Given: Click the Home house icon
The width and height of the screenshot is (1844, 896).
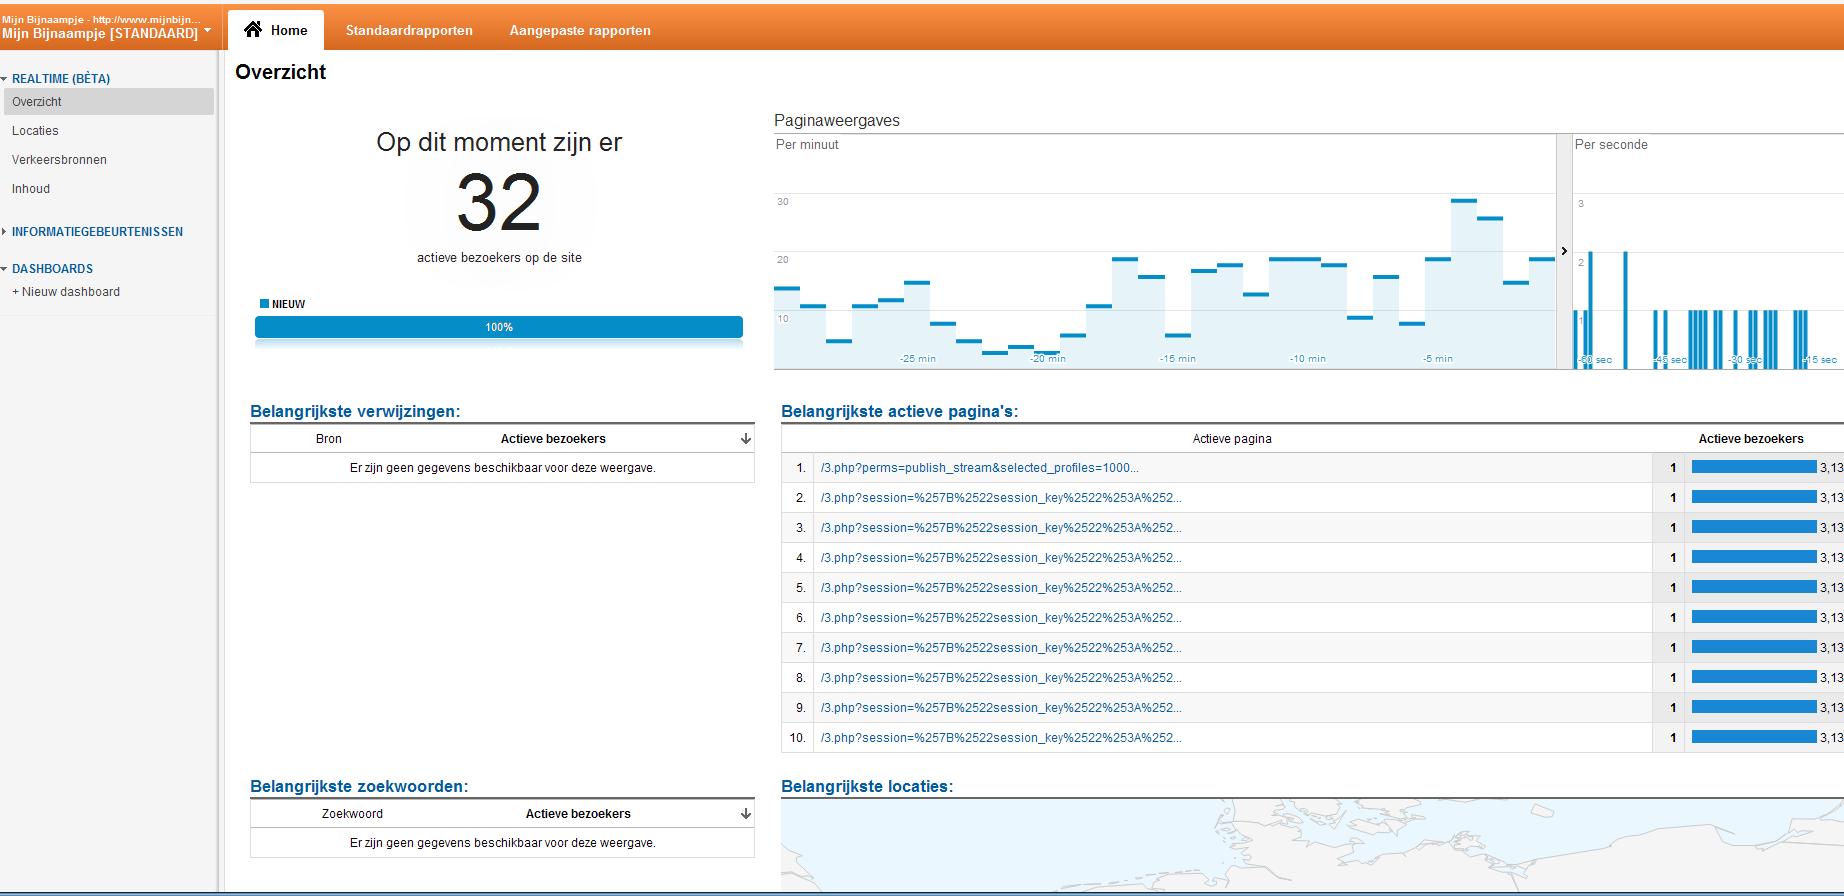Looking at the screenshot, I should pyautogui.click(x=254, y=29).
